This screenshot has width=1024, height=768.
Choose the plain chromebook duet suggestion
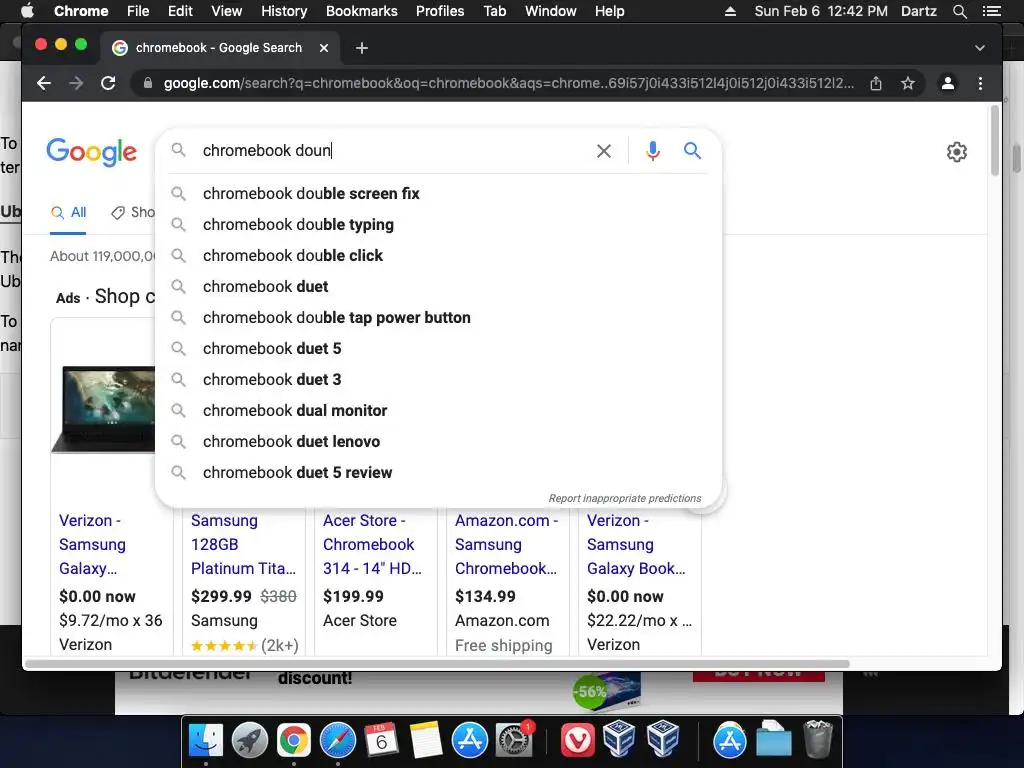point(438,287)
